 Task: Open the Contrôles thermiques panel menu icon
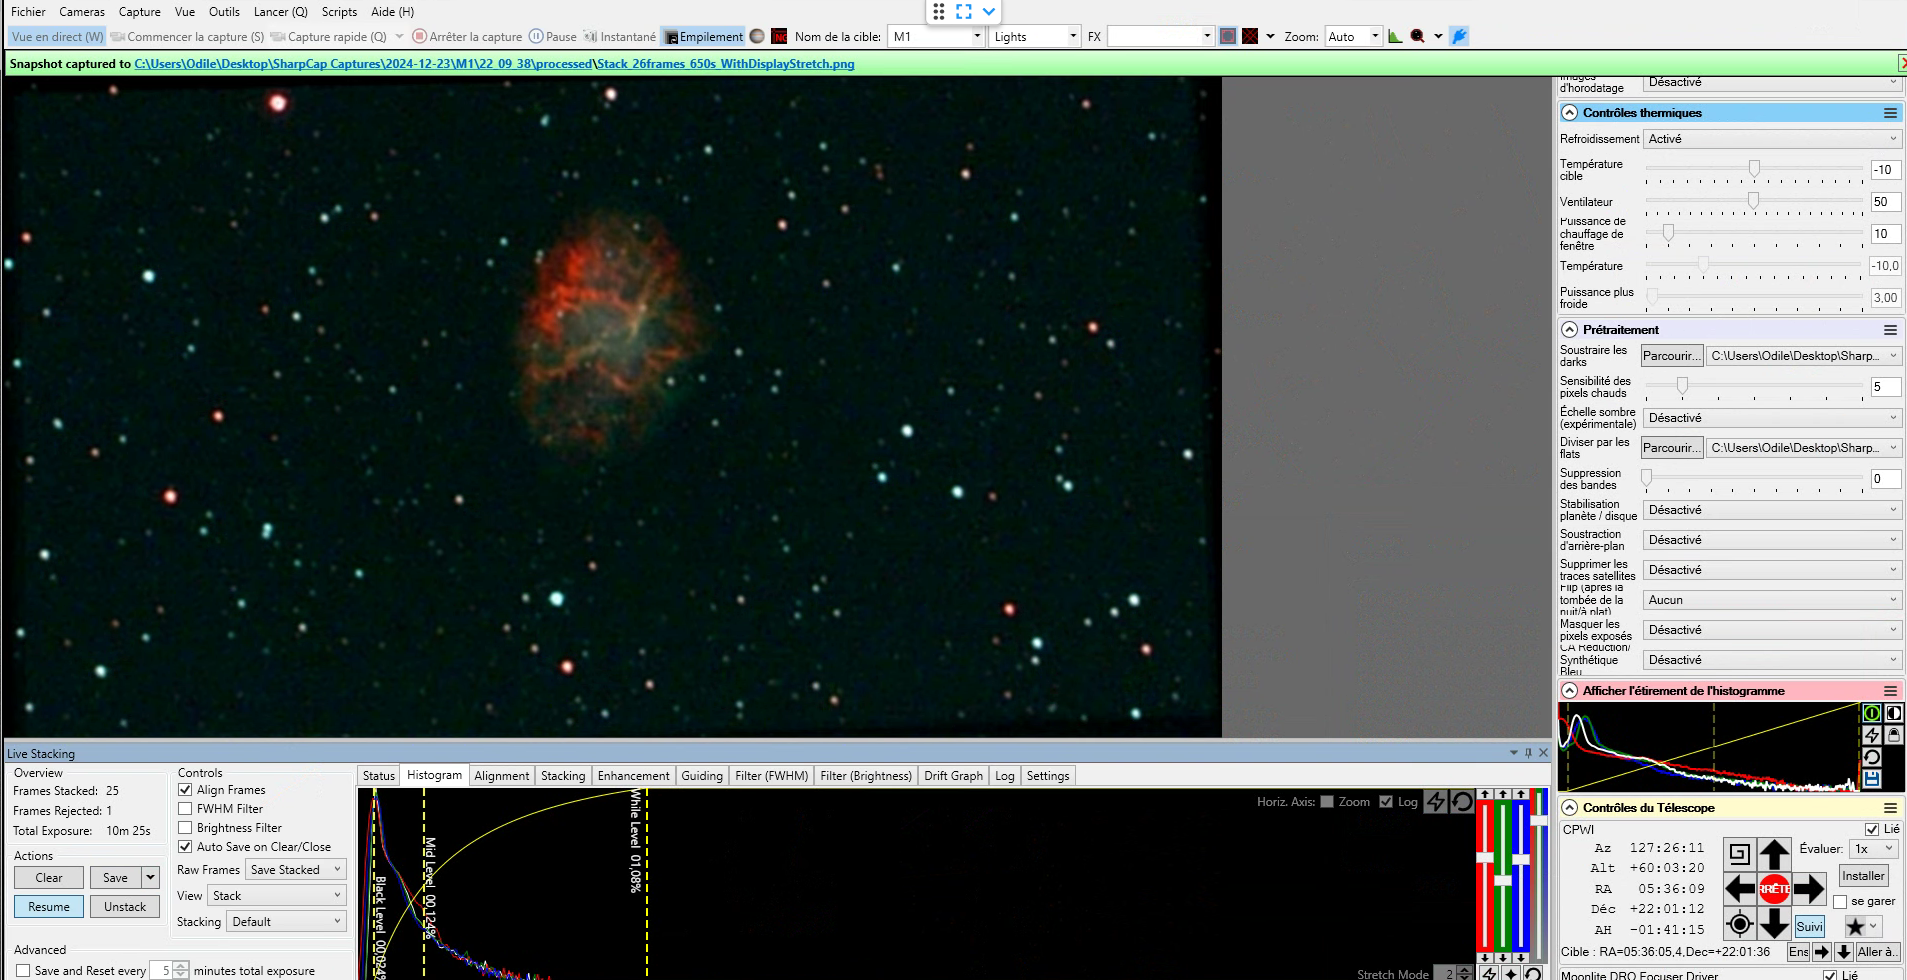point(1890,113)
